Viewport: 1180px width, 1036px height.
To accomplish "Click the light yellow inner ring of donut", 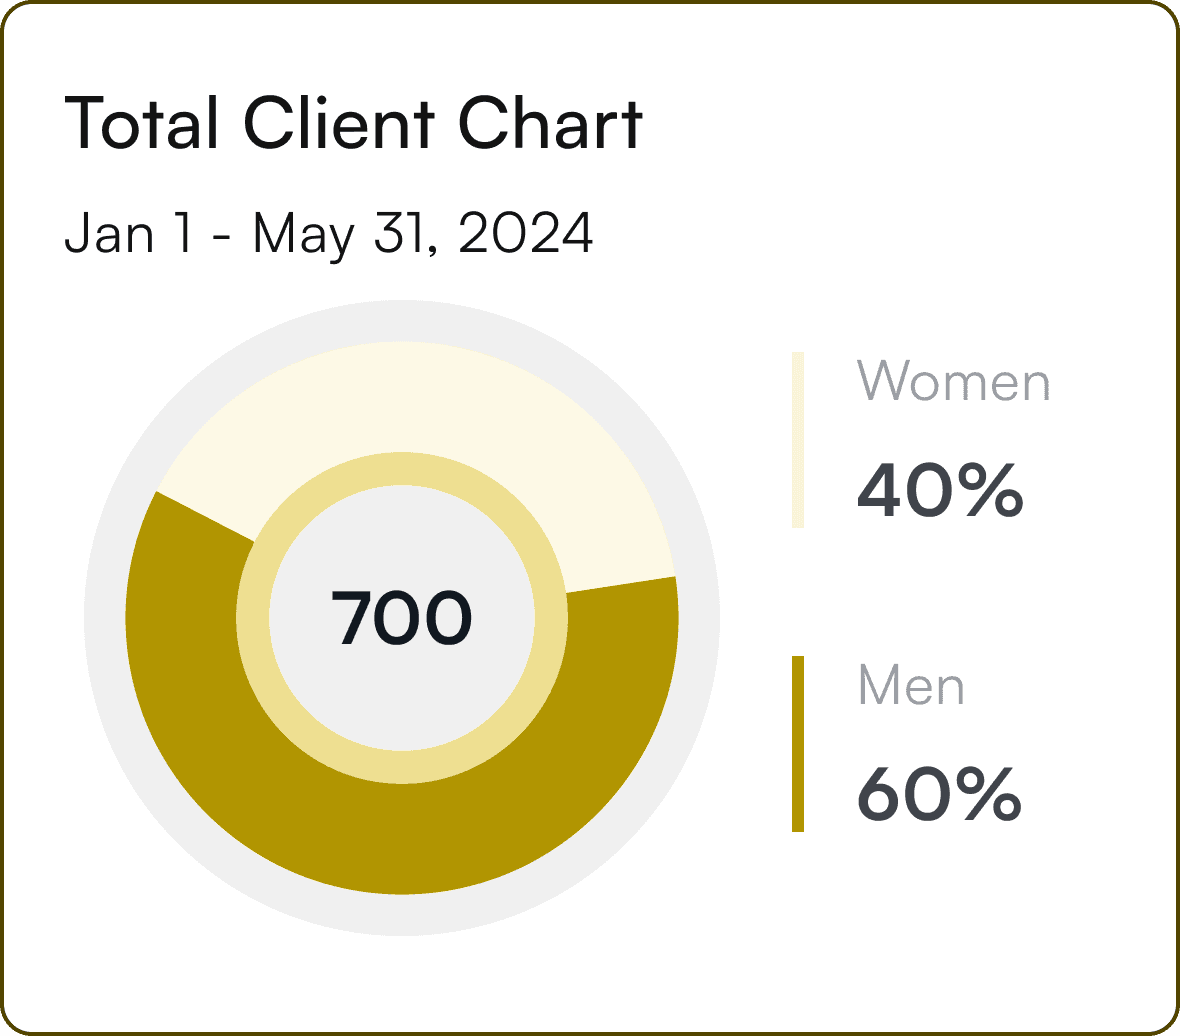I will pos(402,767).
